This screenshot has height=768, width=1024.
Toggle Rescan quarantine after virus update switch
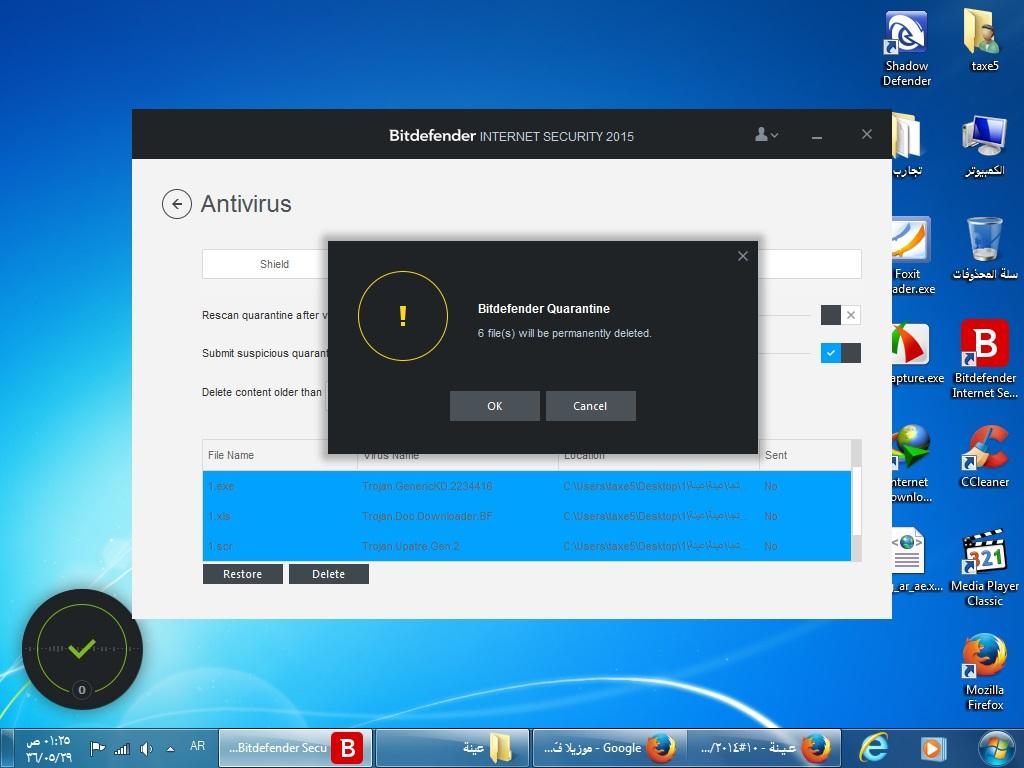click(x=840, y=315)
